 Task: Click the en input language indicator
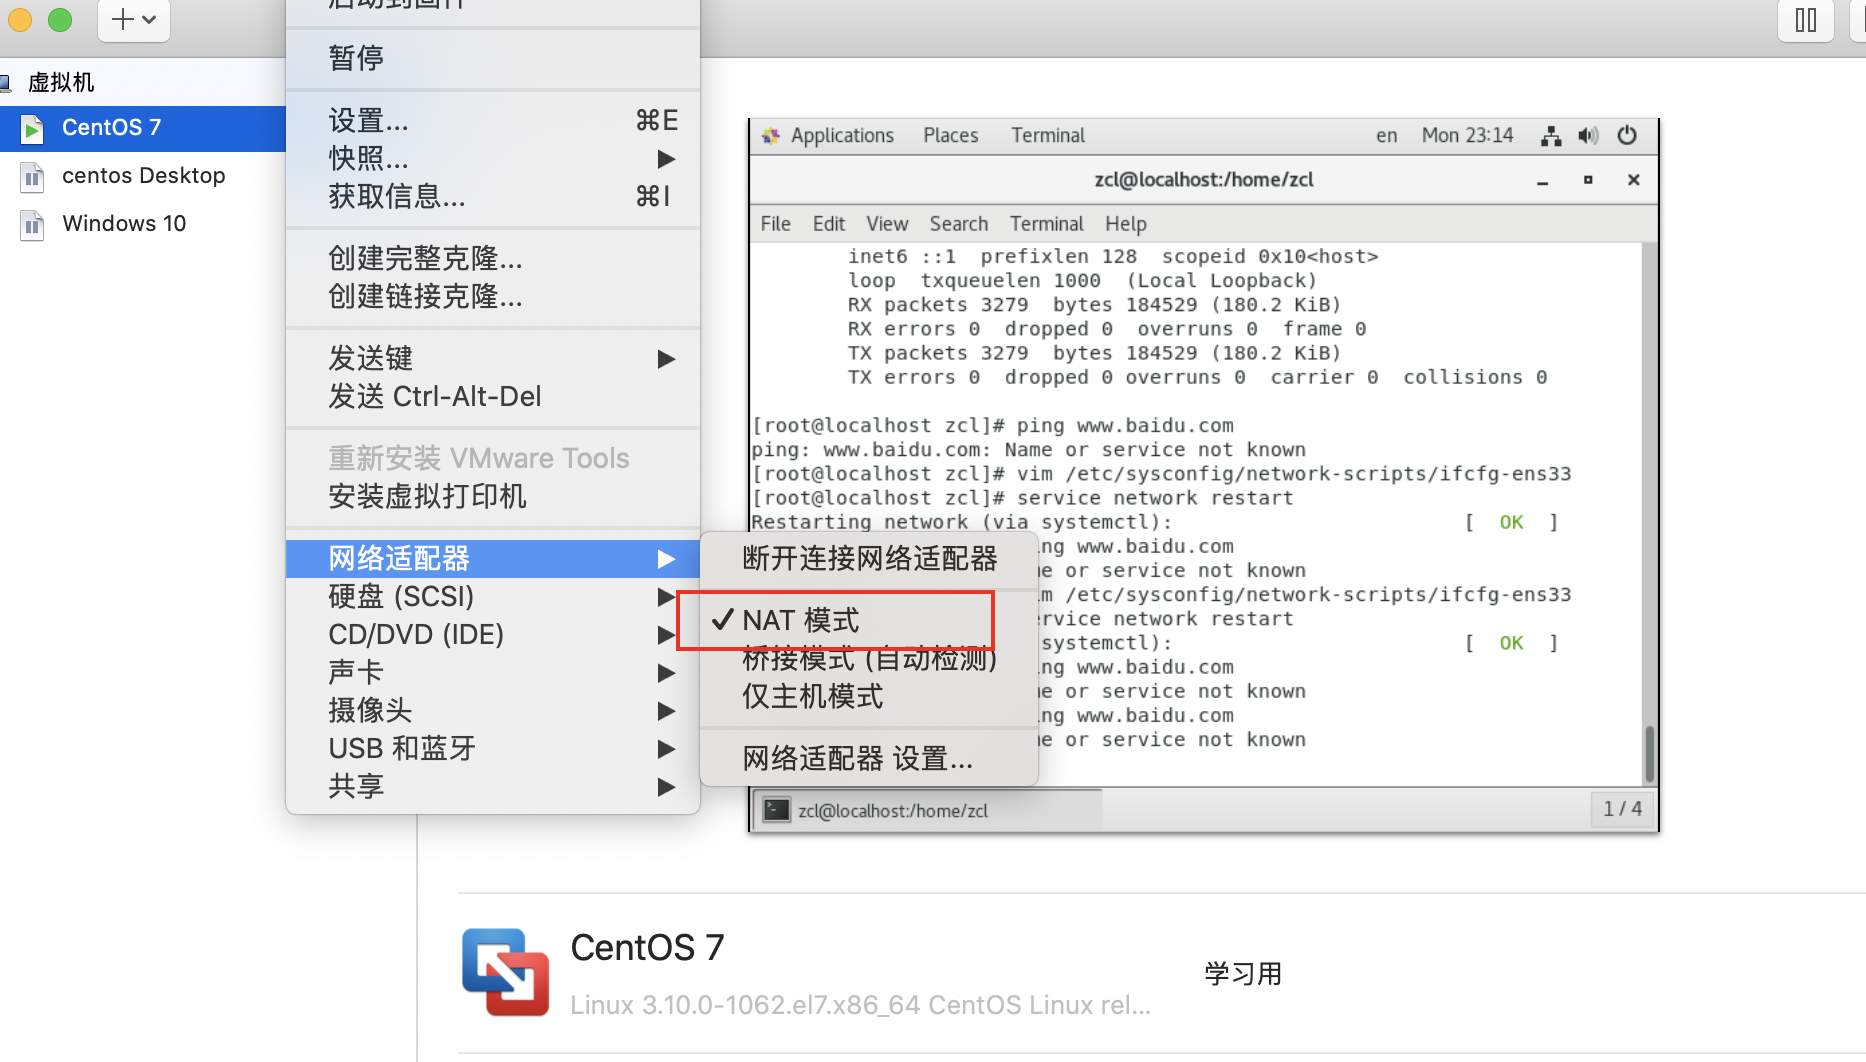tap(1387, 135)
